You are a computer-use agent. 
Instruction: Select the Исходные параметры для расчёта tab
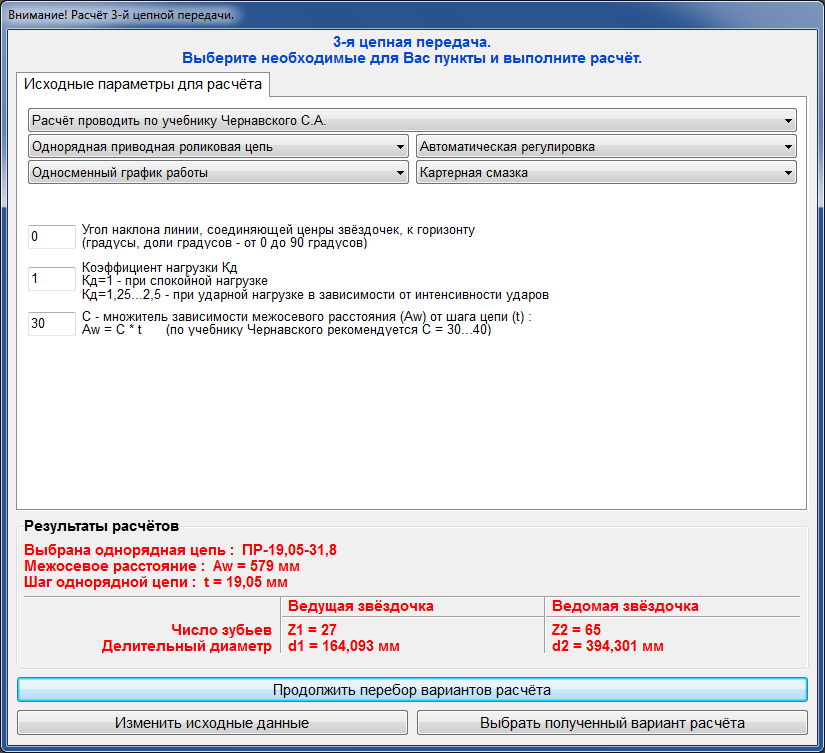[x=143, y=84]
